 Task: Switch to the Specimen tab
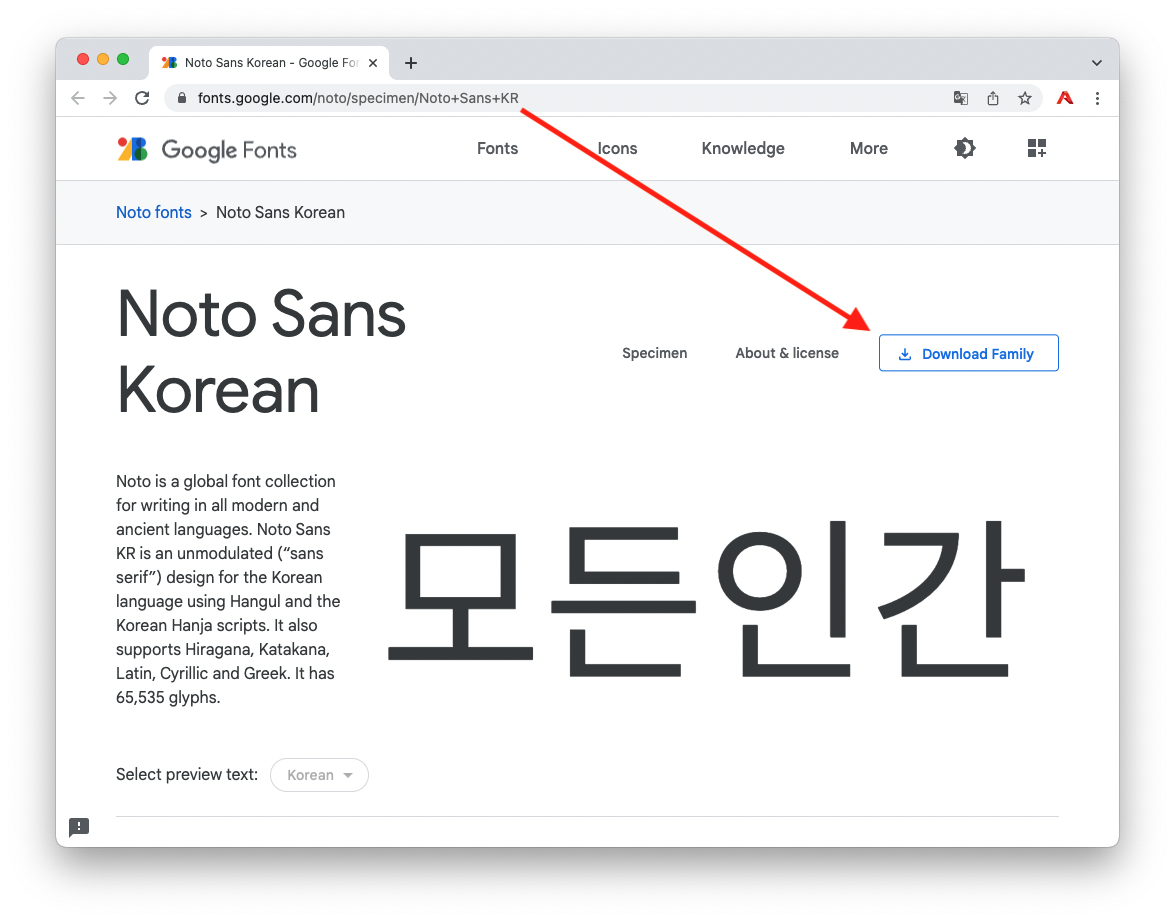click(654, 353)
